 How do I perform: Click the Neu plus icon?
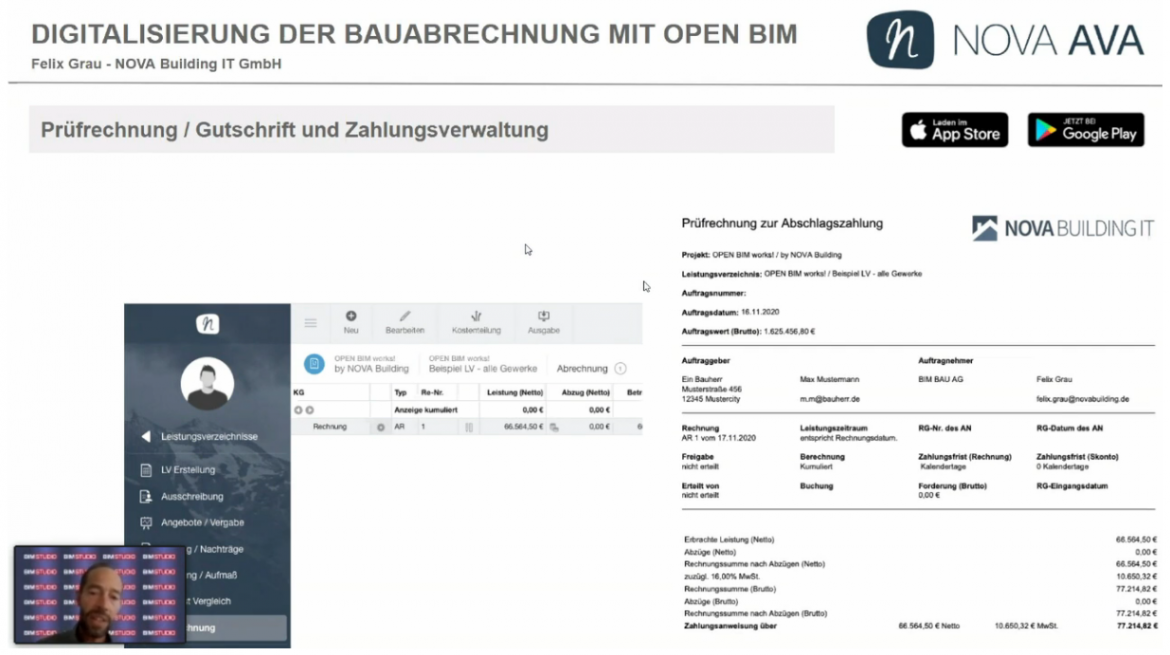[351, 316]
